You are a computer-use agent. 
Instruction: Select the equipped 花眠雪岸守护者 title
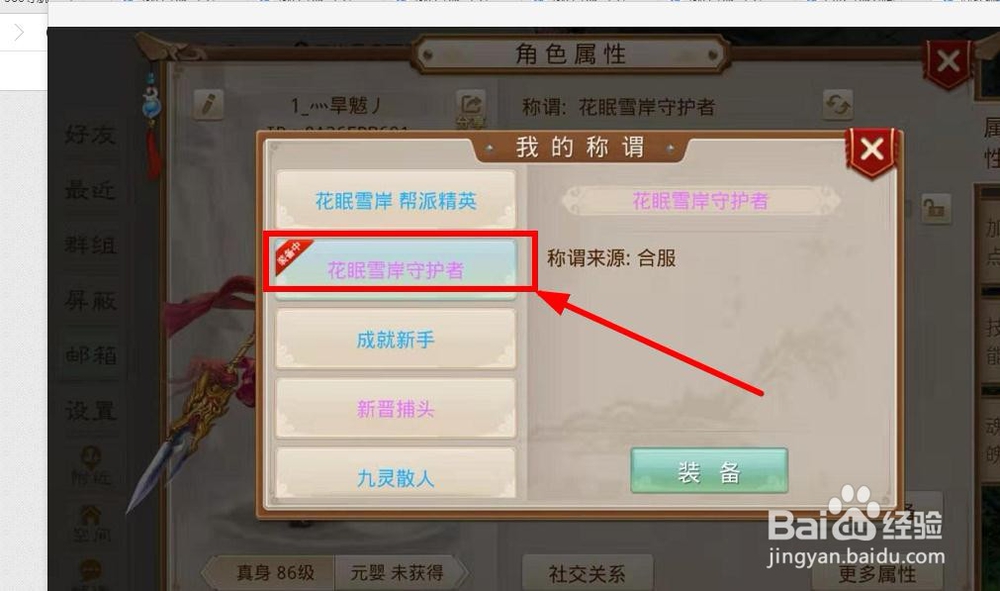[395, 269]
